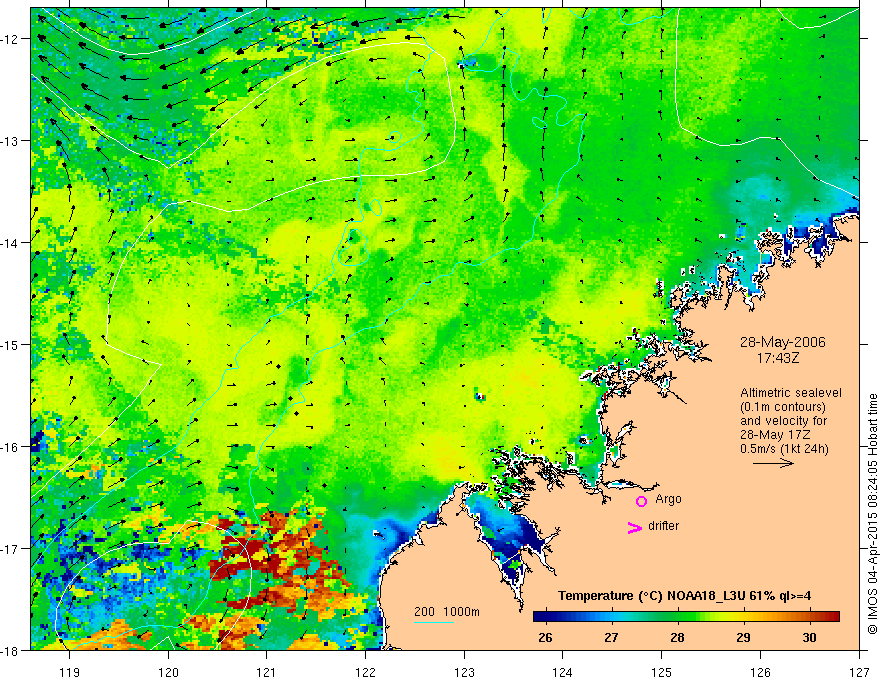Click the '-16' latitude axis label

coord(10,447)
